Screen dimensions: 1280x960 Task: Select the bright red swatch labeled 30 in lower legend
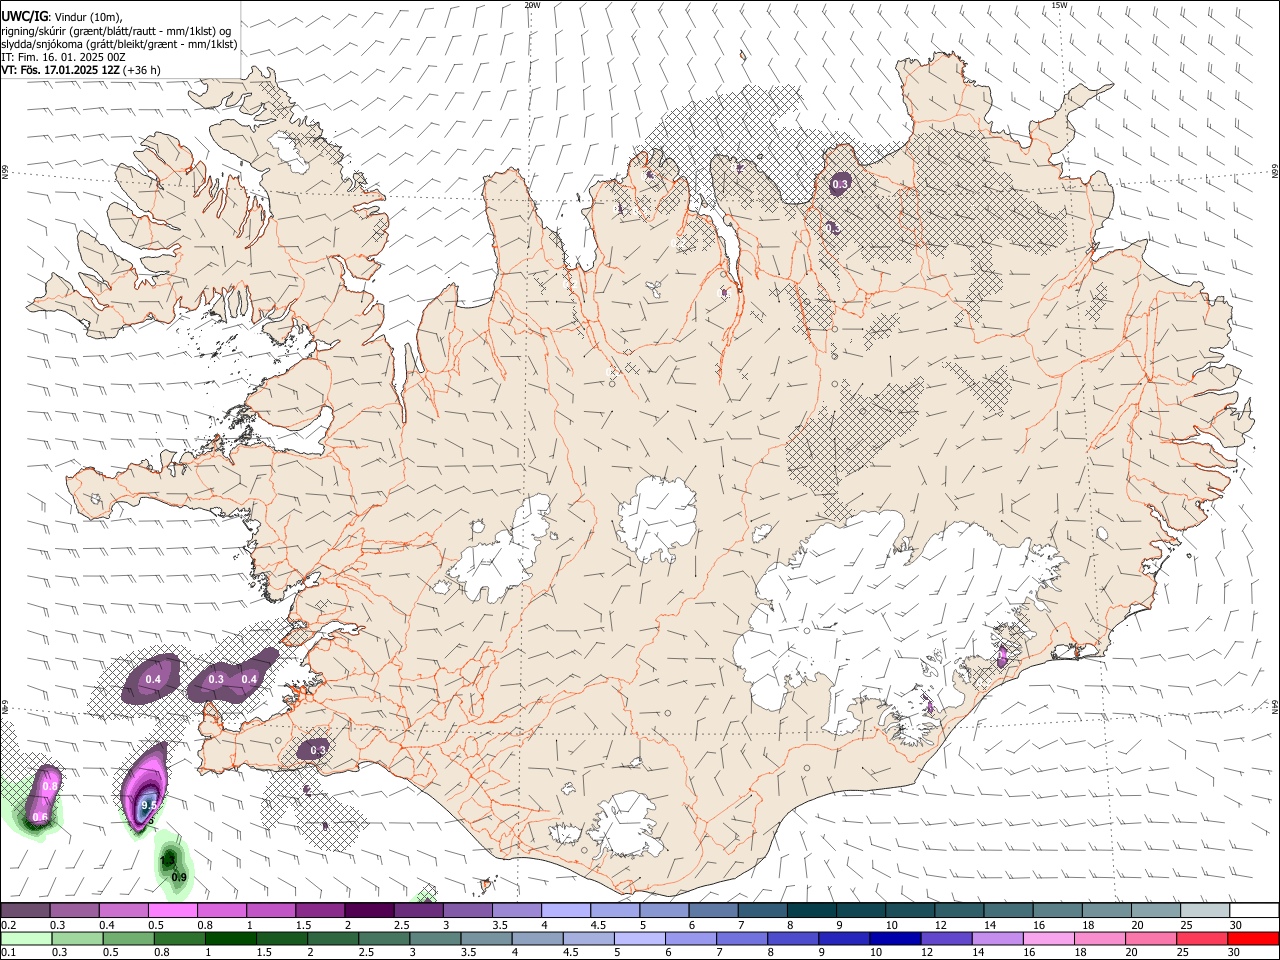(1252, 938)
